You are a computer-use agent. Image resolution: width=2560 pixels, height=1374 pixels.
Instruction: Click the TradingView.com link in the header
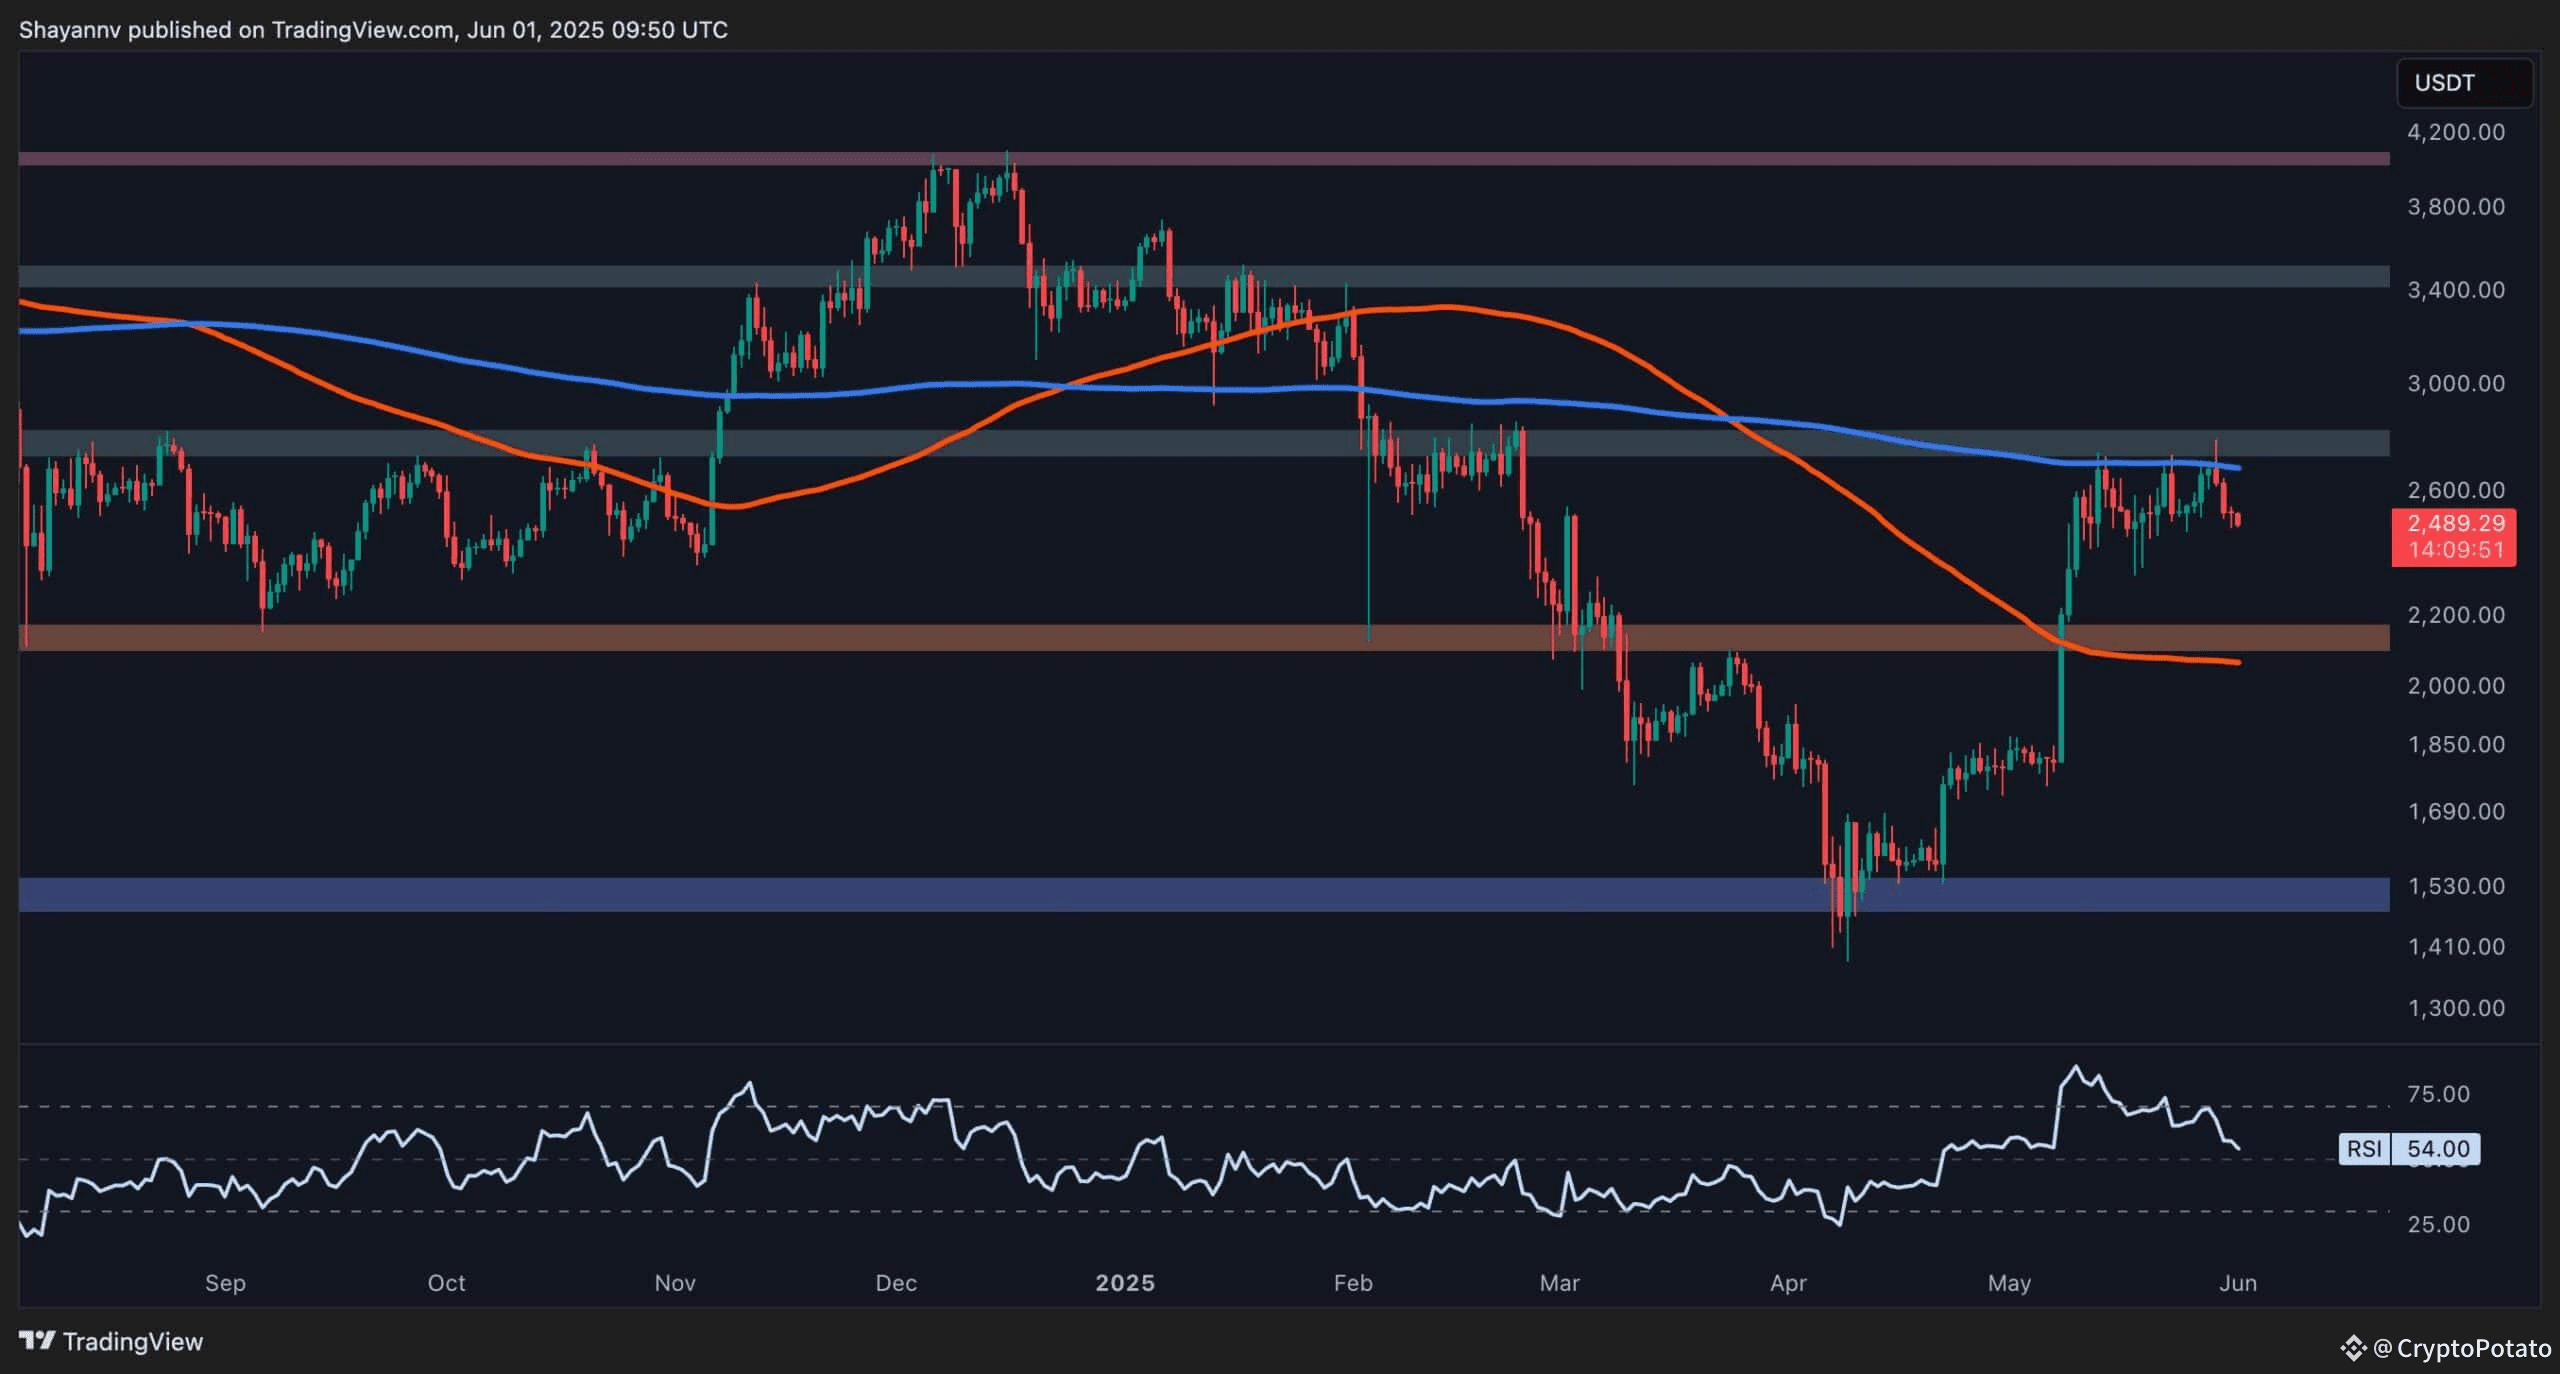360,30
